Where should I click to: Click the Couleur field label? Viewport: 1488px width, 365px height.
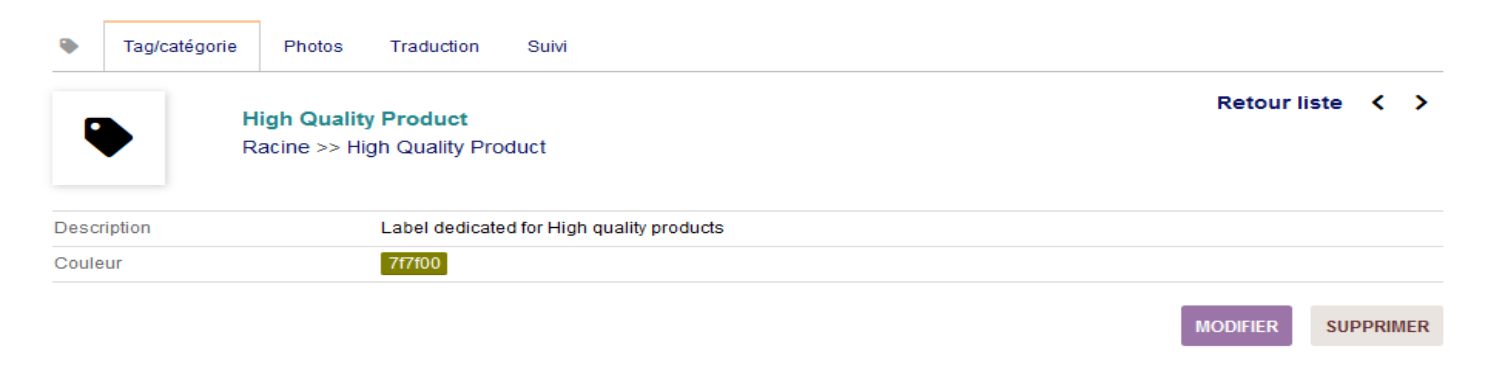click(x=88, y=264)
